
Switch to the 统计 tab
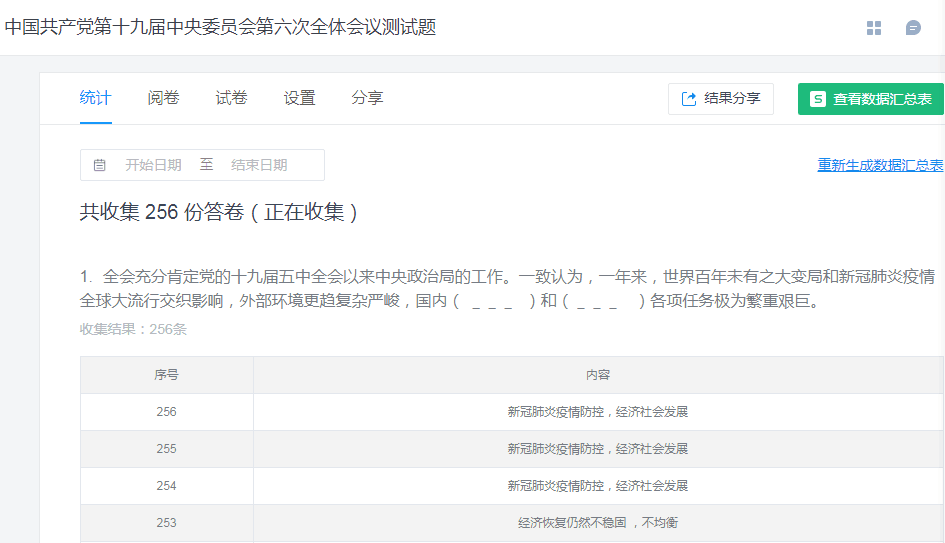[x=95, y=98]
